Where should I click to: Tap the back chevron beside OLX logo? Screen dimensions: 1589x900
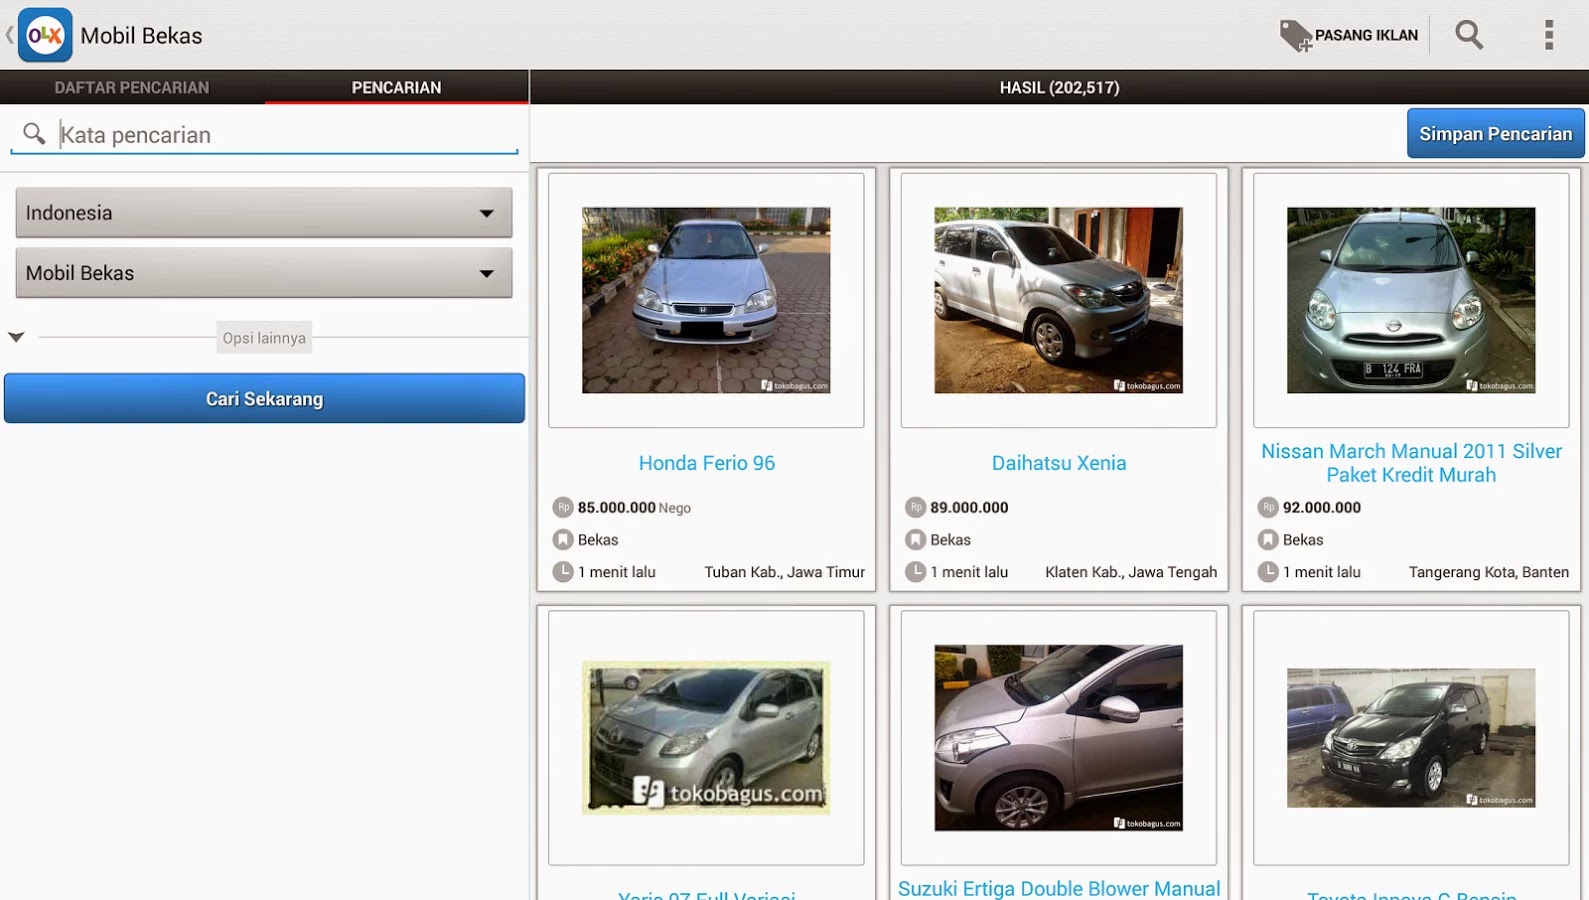pyautogui.click(x=9, y=35)
